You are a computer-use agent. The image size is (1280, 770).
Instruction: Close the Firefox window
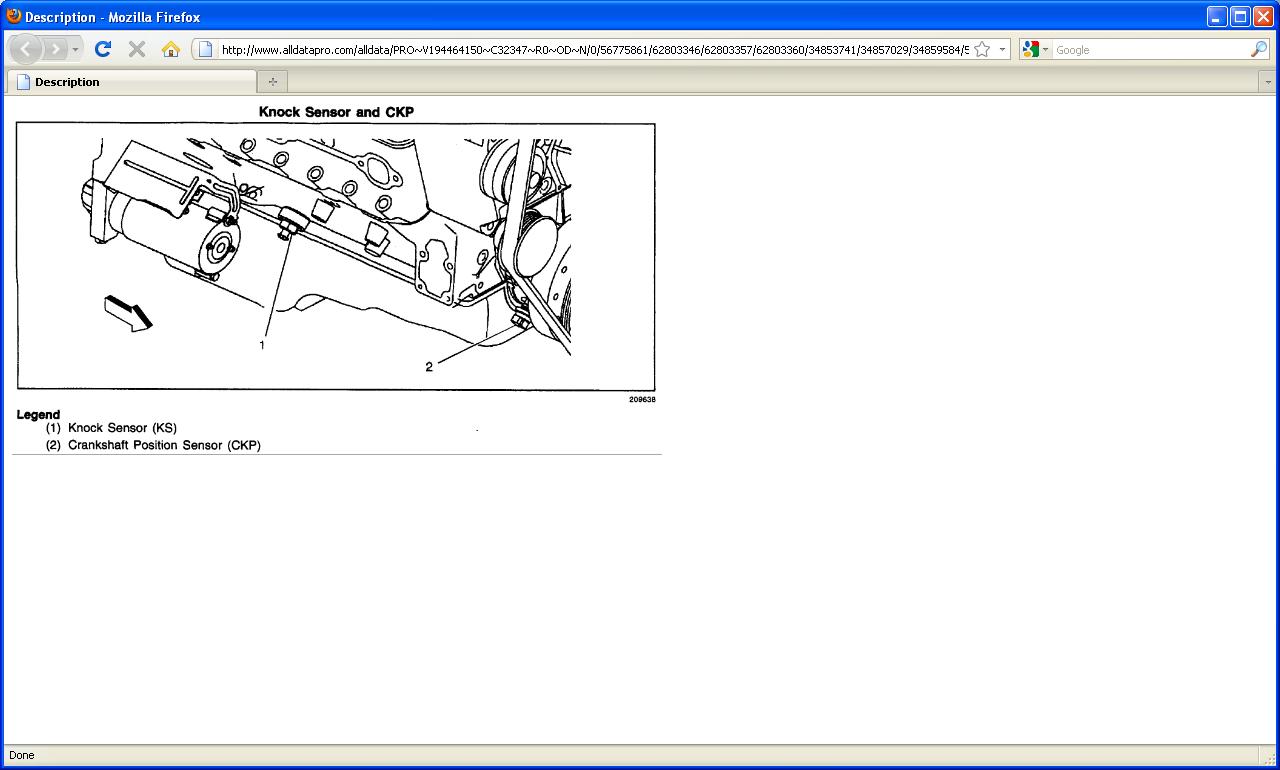[x=1263, y=16]
